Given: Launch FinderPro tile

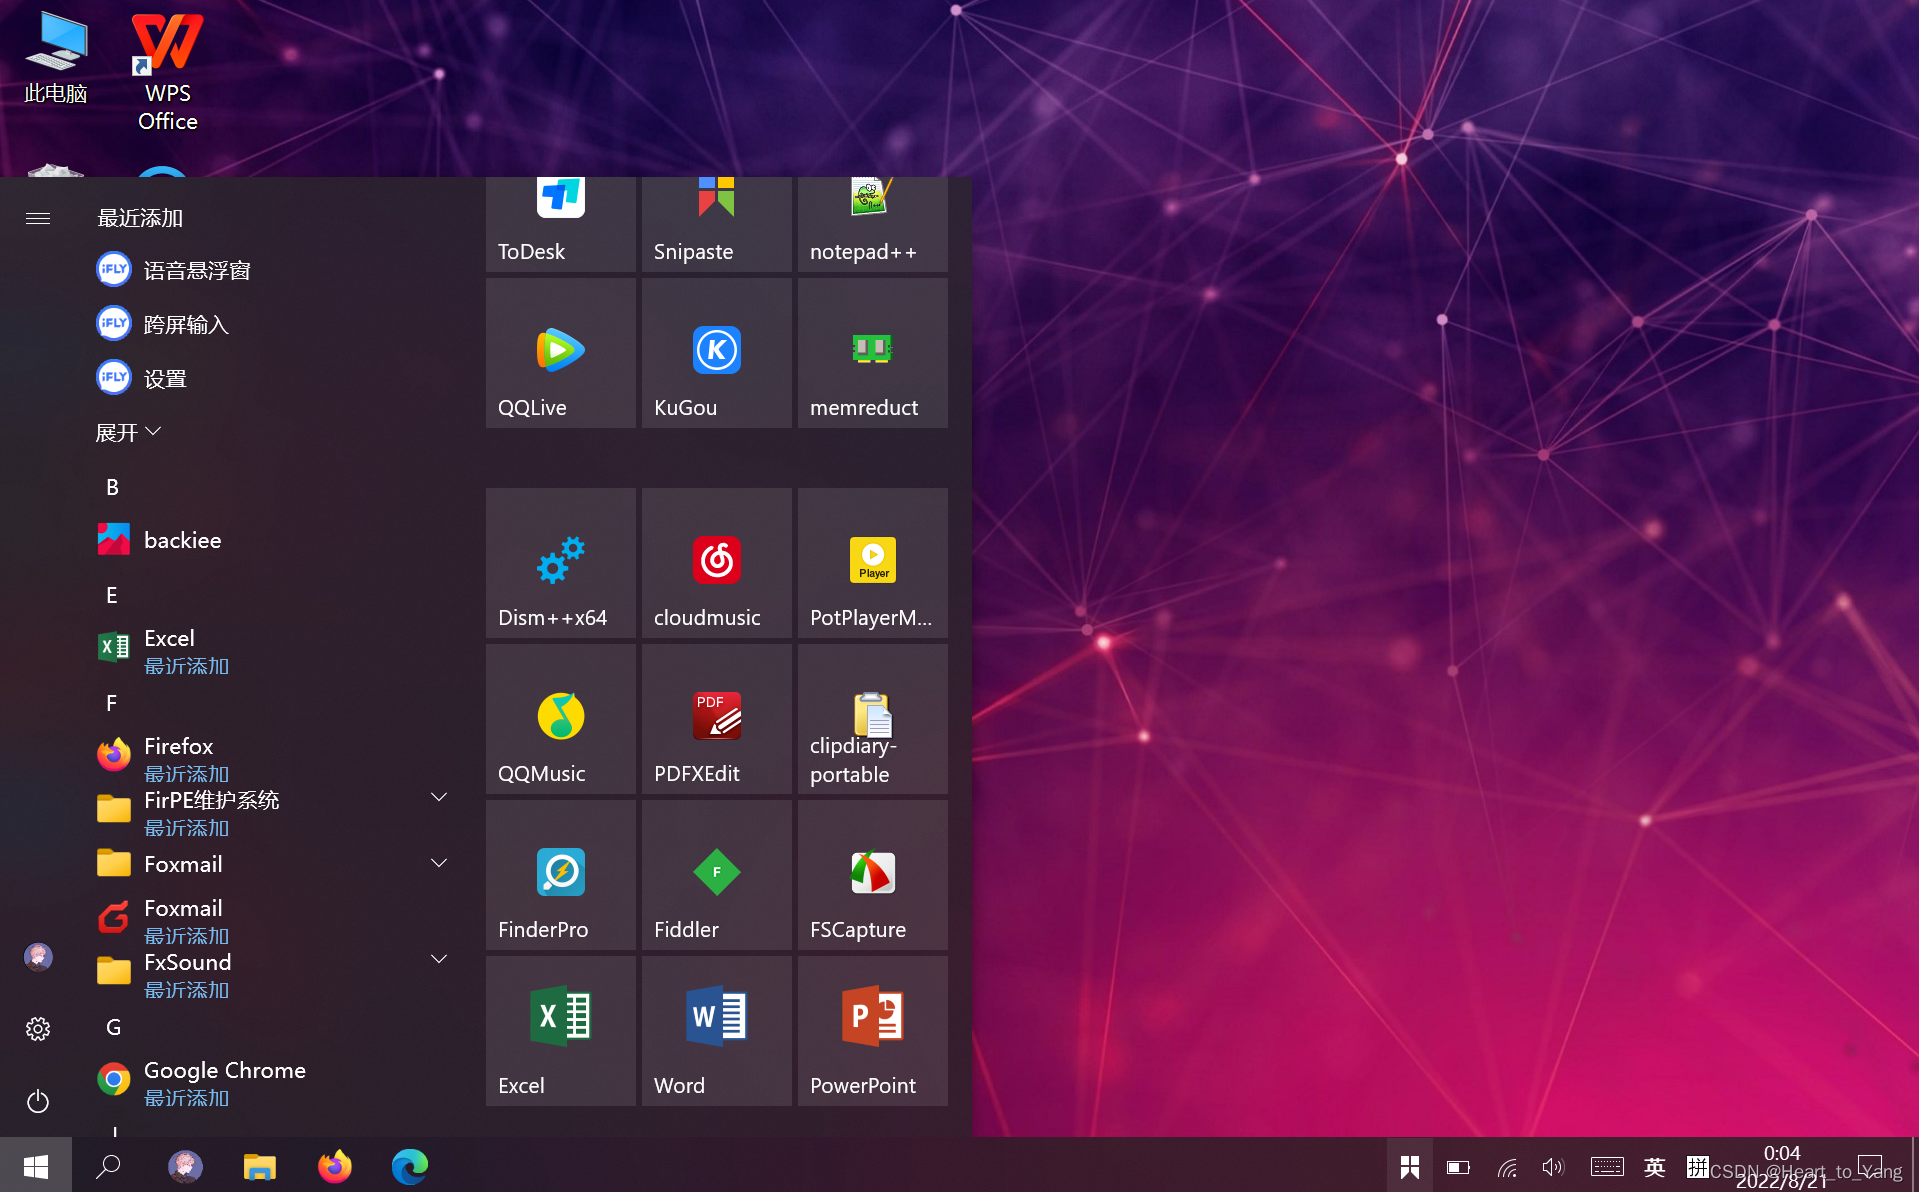Looking at the screenshot, I should (560, 875).
